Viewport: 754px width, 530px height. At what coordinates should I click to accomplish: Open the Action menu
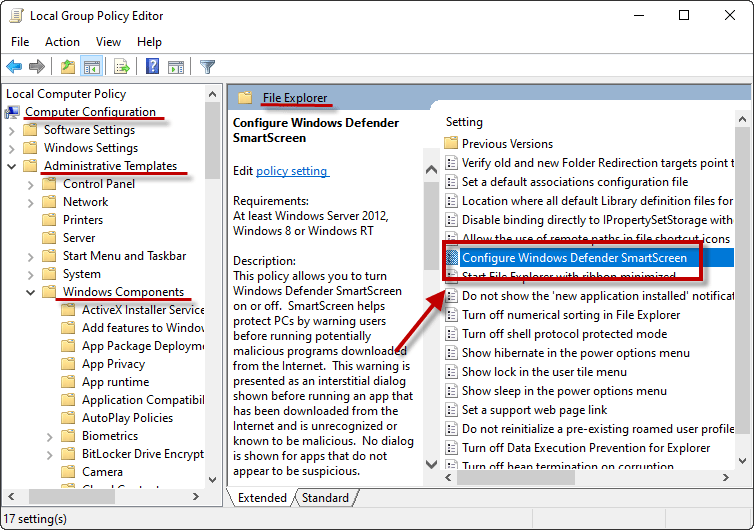click(x=63, y=42)
